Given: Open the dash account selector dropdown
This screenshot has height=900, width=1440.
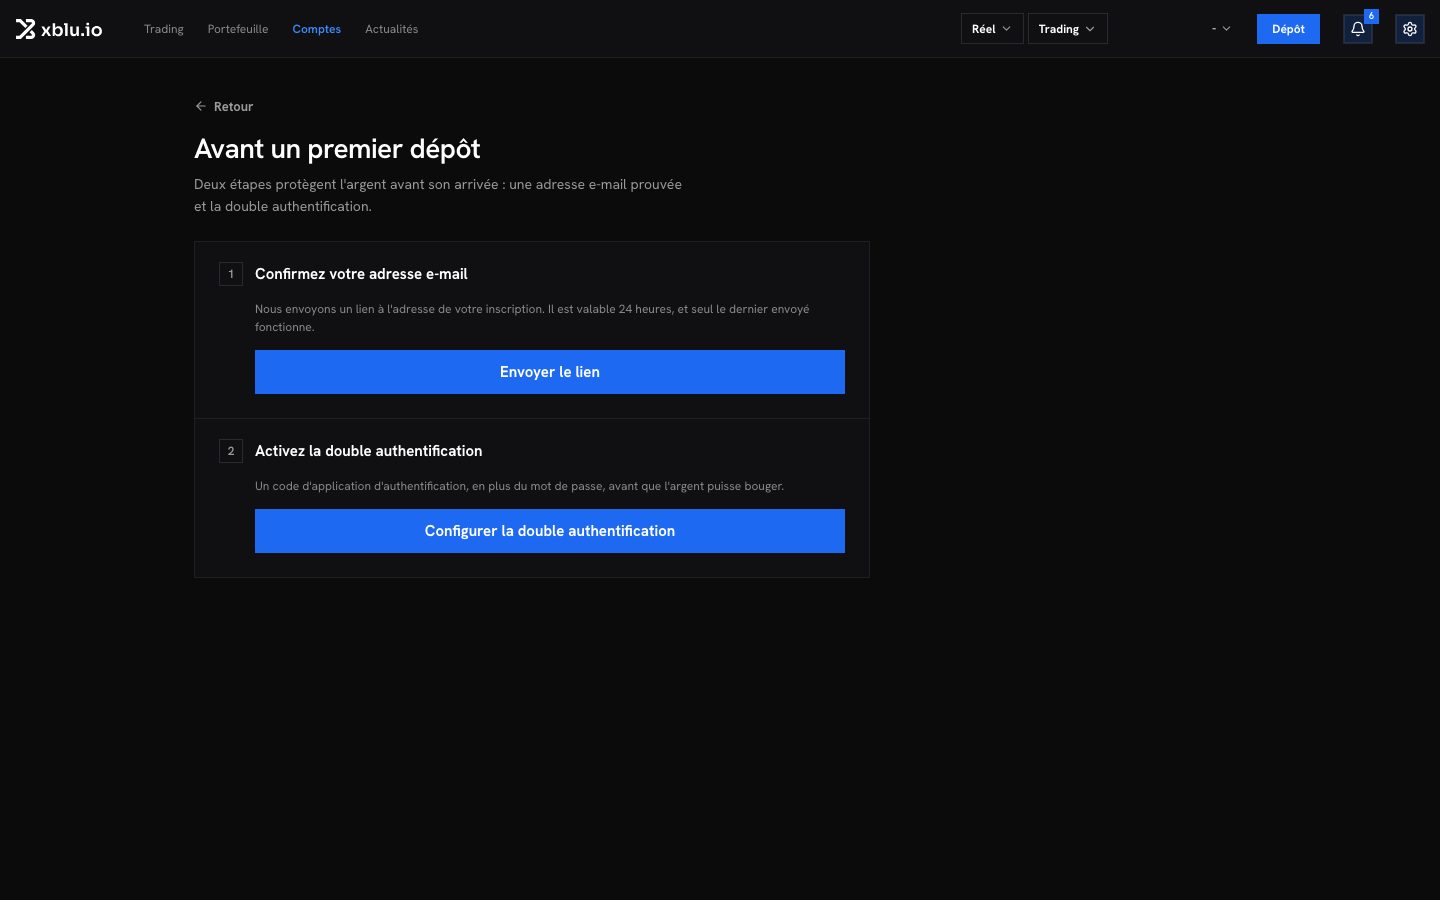Looking at the screenshot, I should [1221, 29].
